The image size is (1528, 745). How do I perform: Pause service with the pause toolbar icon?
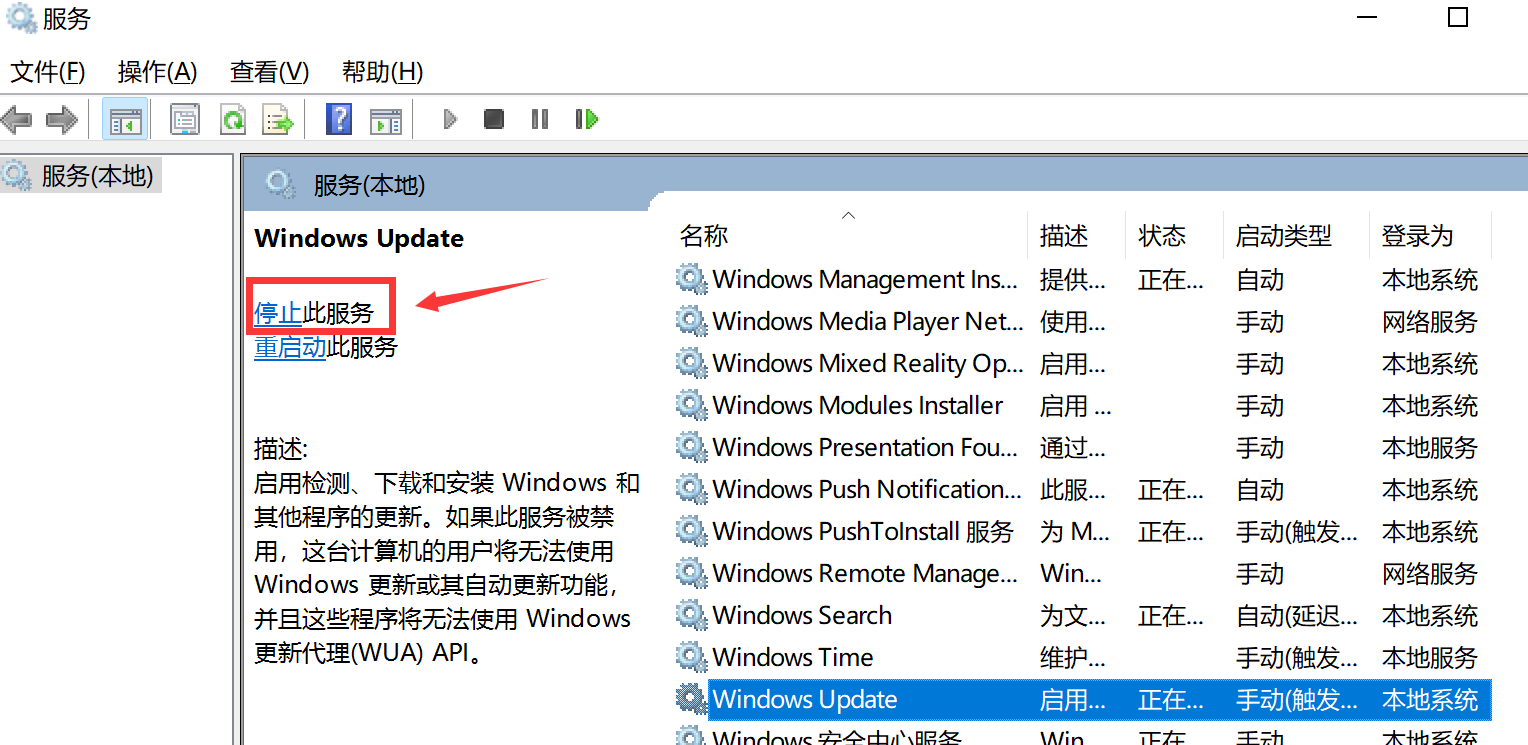click(540, 120)
